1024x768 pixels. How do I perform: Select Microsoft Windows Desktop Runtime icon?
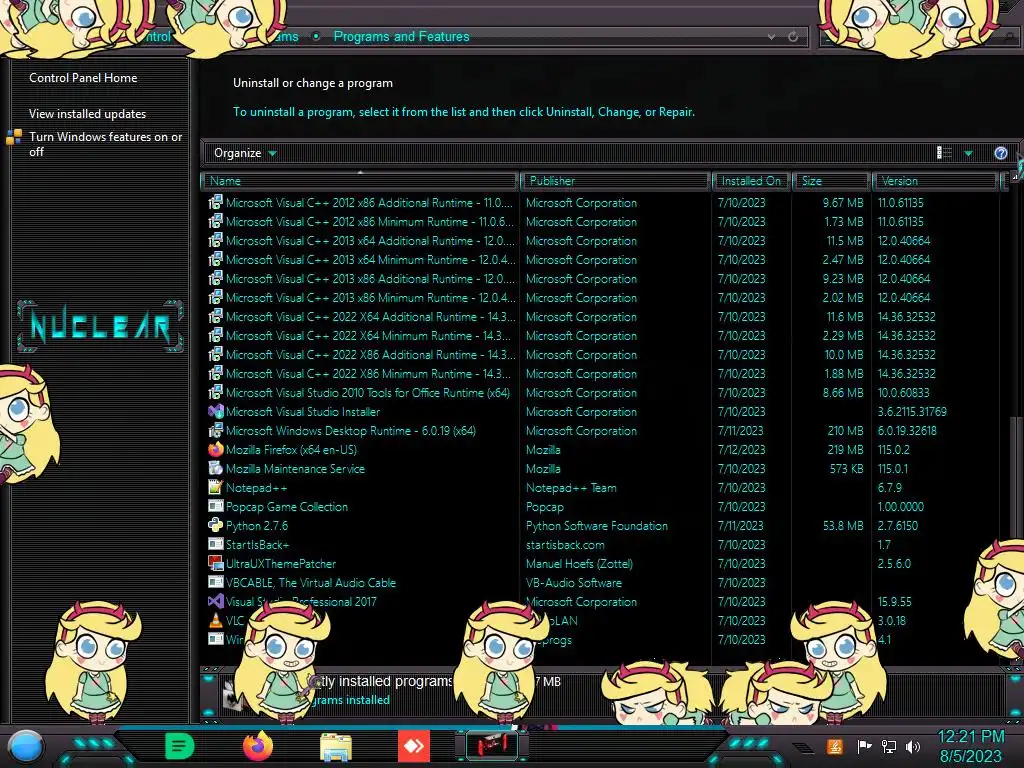(x=216, y=430)
